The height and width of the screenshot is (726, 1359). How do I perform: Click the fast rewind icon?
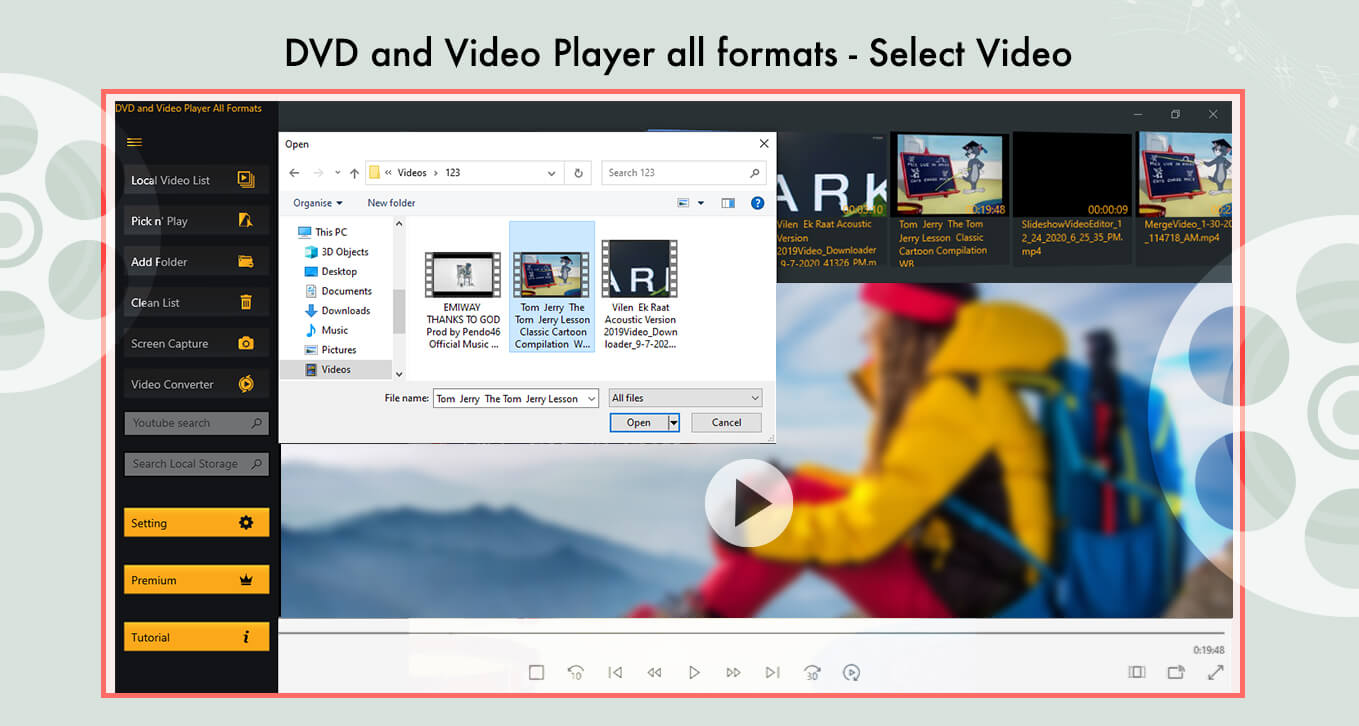(x=654, y=673)
